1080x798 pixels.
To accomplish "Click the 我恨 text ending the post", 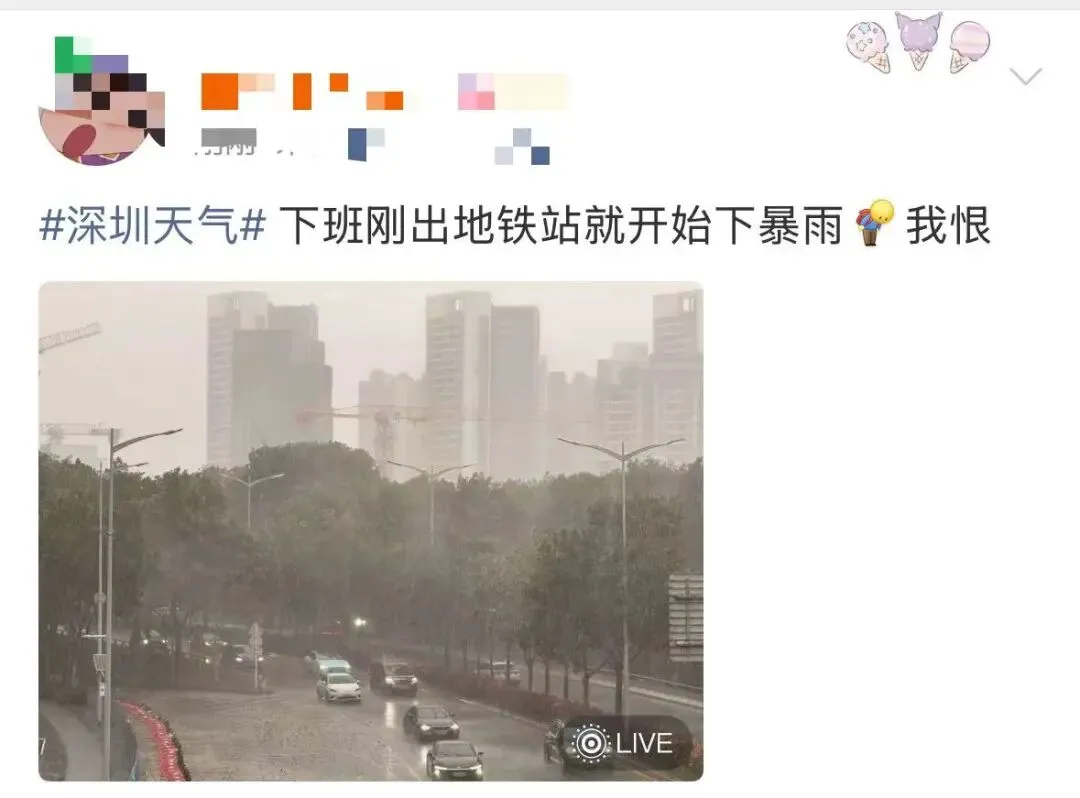I will 948,225.
